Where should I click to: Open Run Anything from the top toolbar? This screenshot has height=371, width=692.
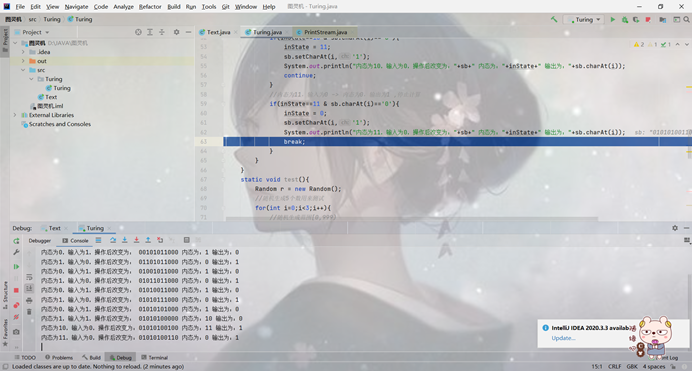[676, 19]
